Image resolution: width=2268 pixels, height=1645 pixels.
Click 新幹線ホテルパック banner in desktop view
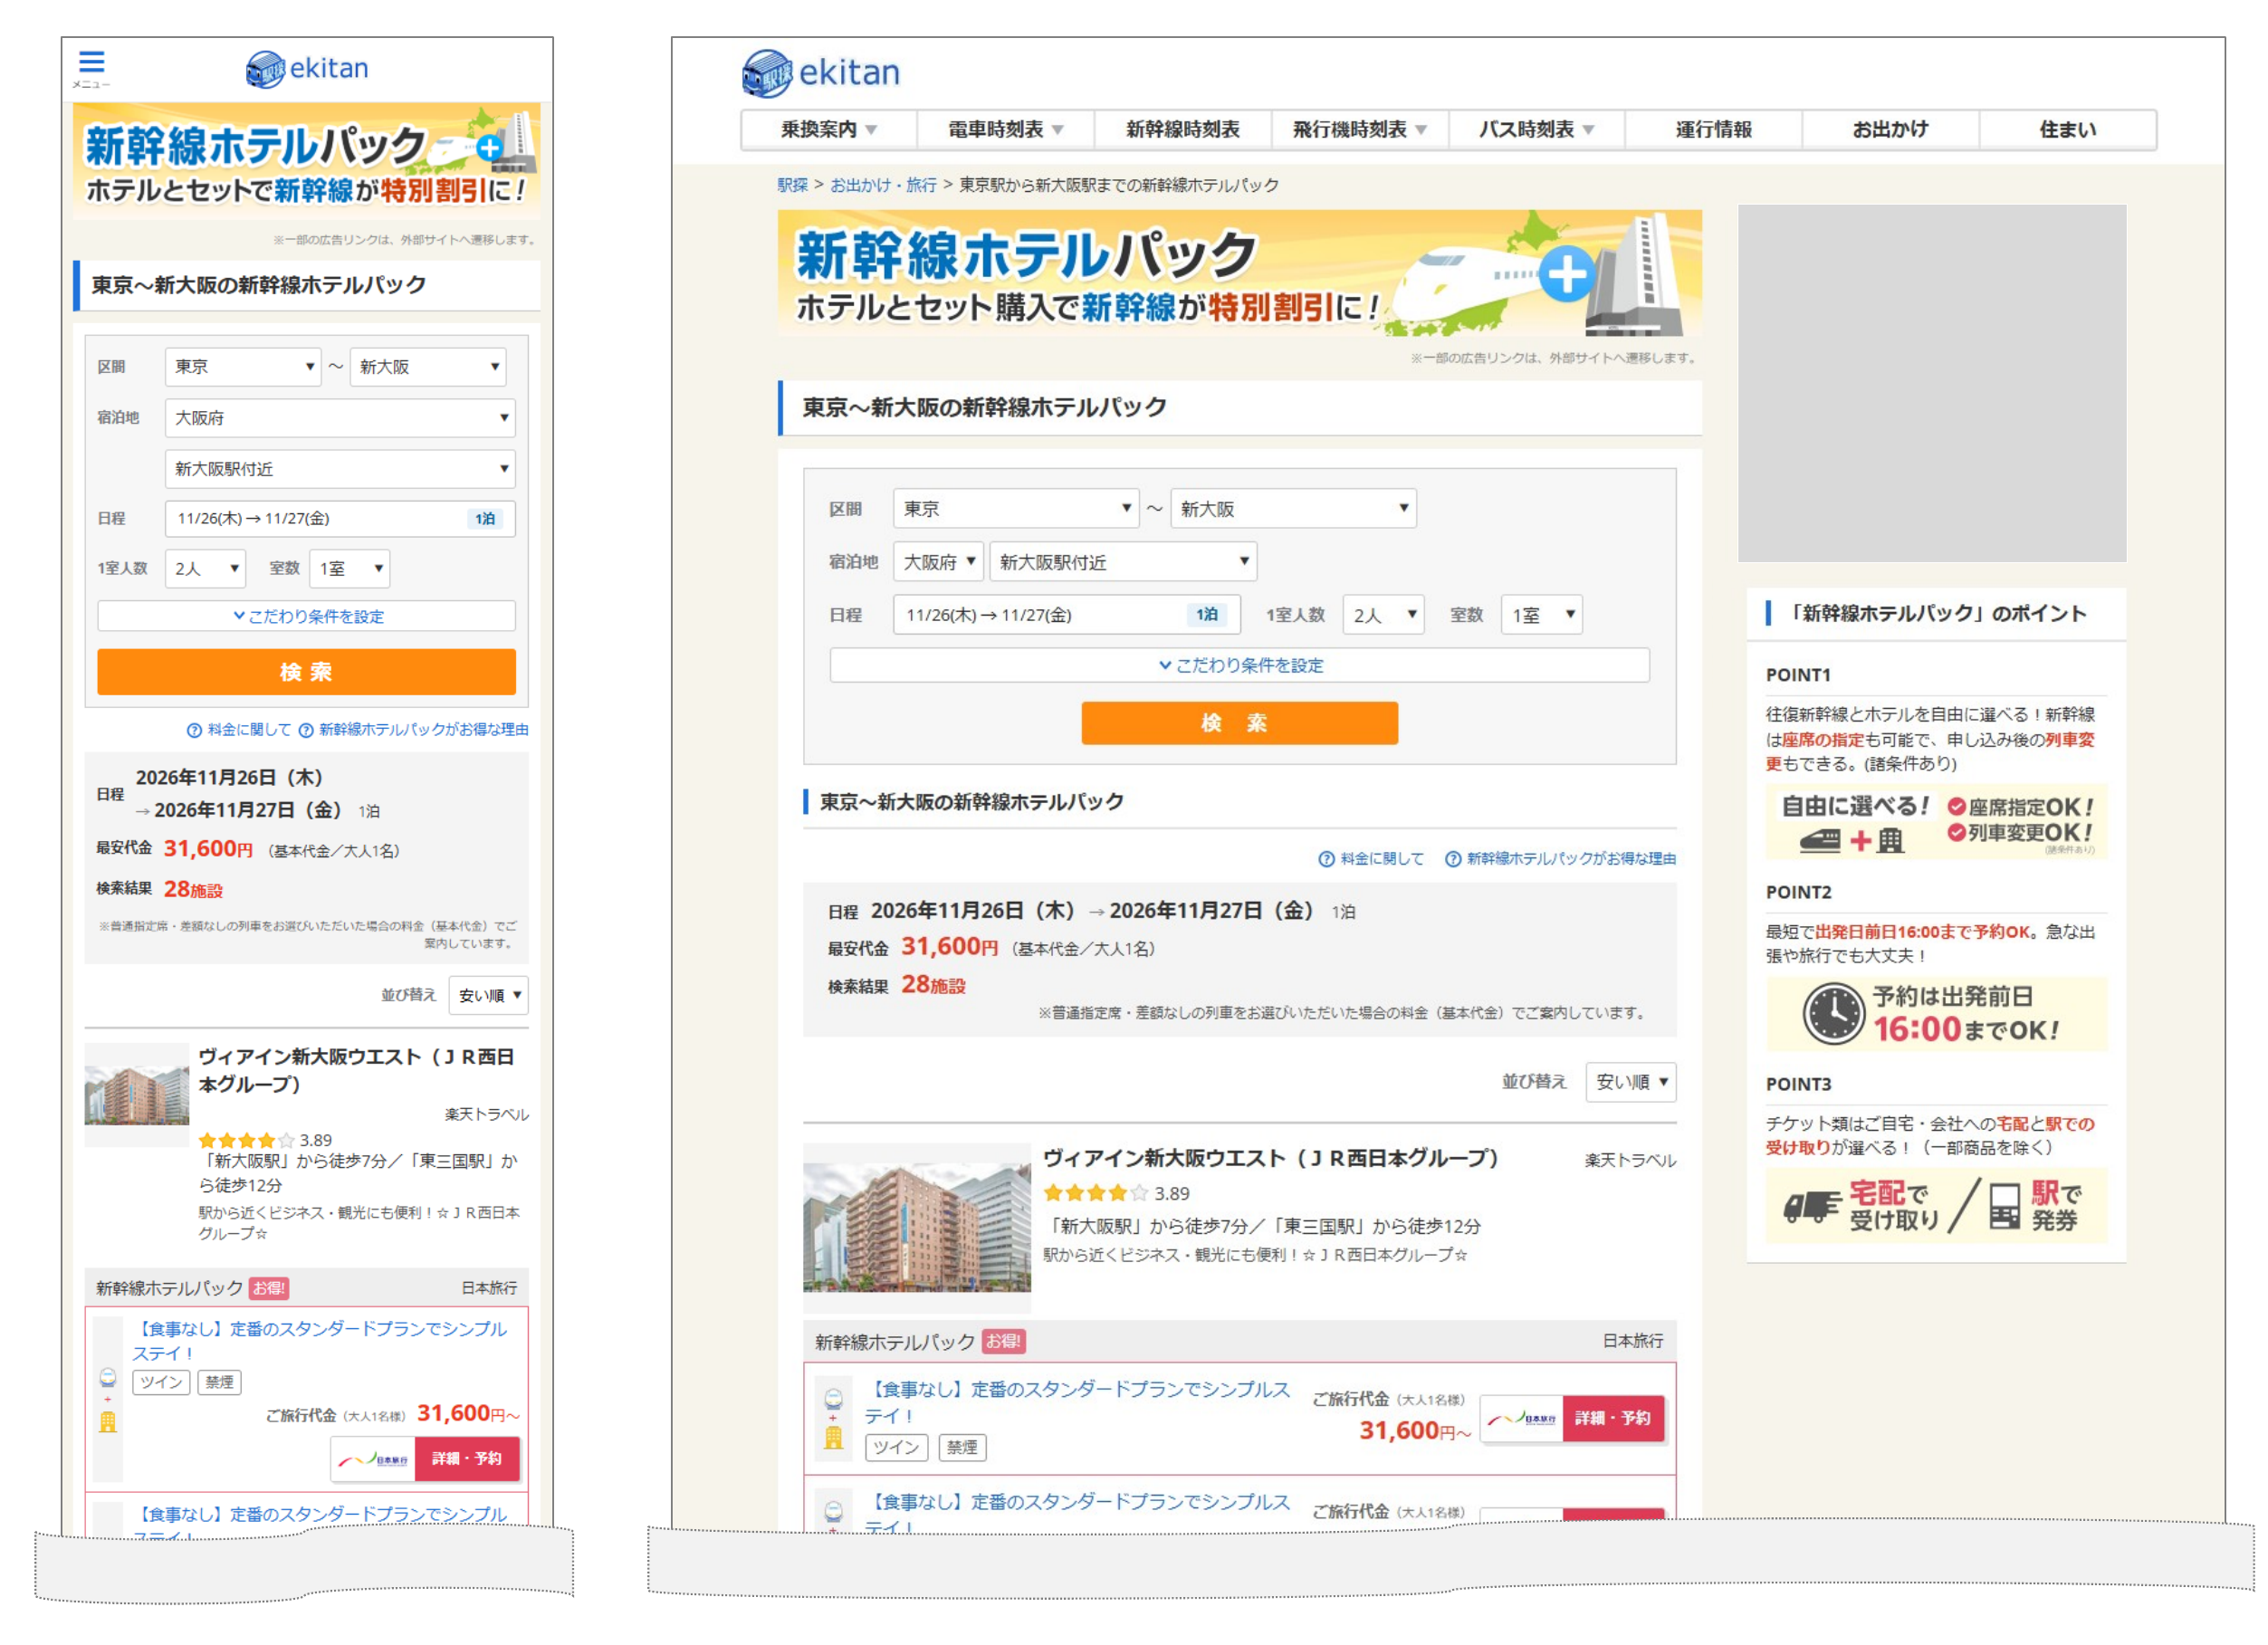pos(1239,273)
